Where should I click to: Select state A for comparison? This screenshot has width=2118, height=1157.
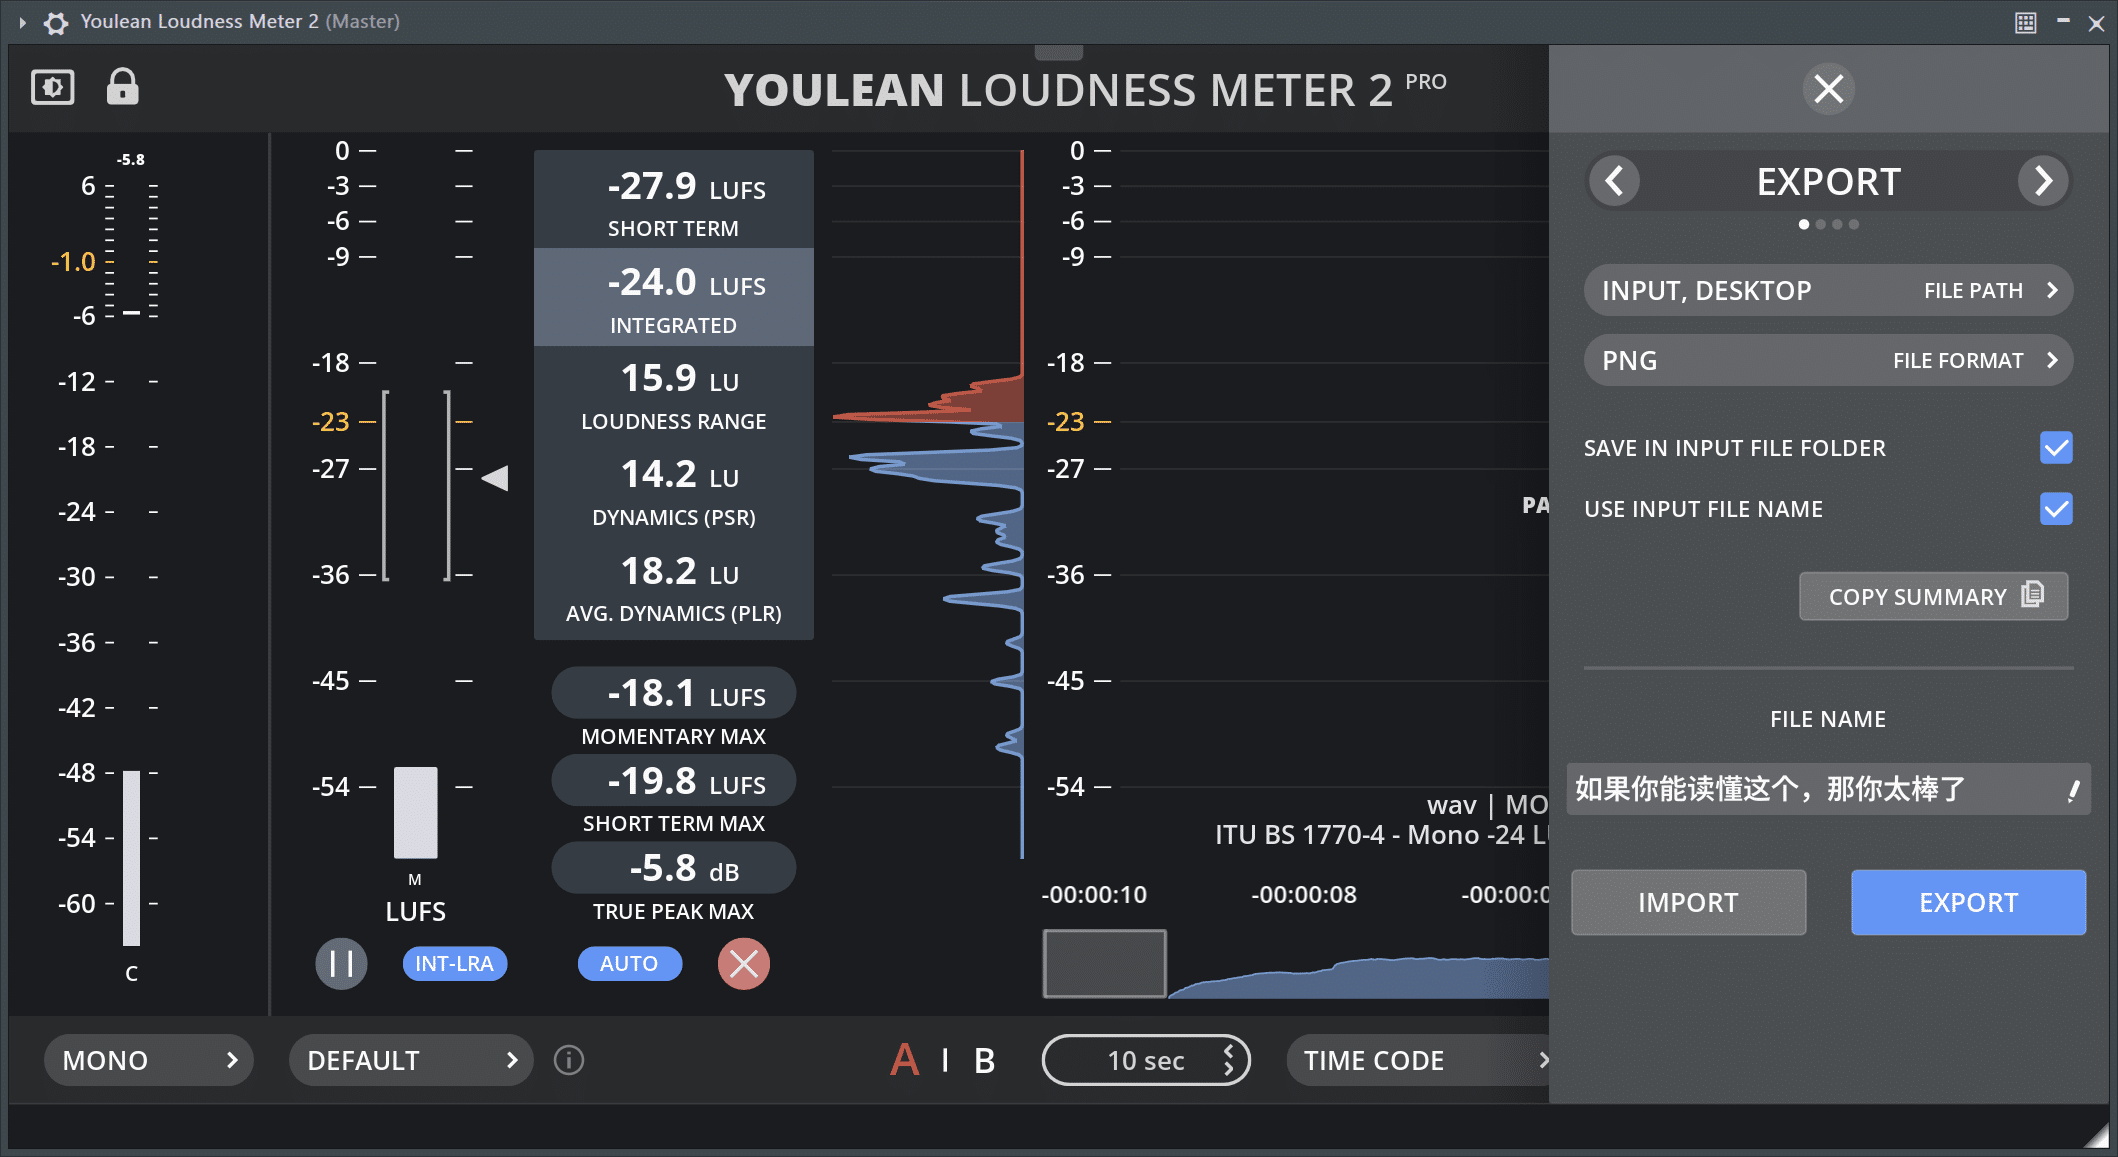coord(904,1060)
